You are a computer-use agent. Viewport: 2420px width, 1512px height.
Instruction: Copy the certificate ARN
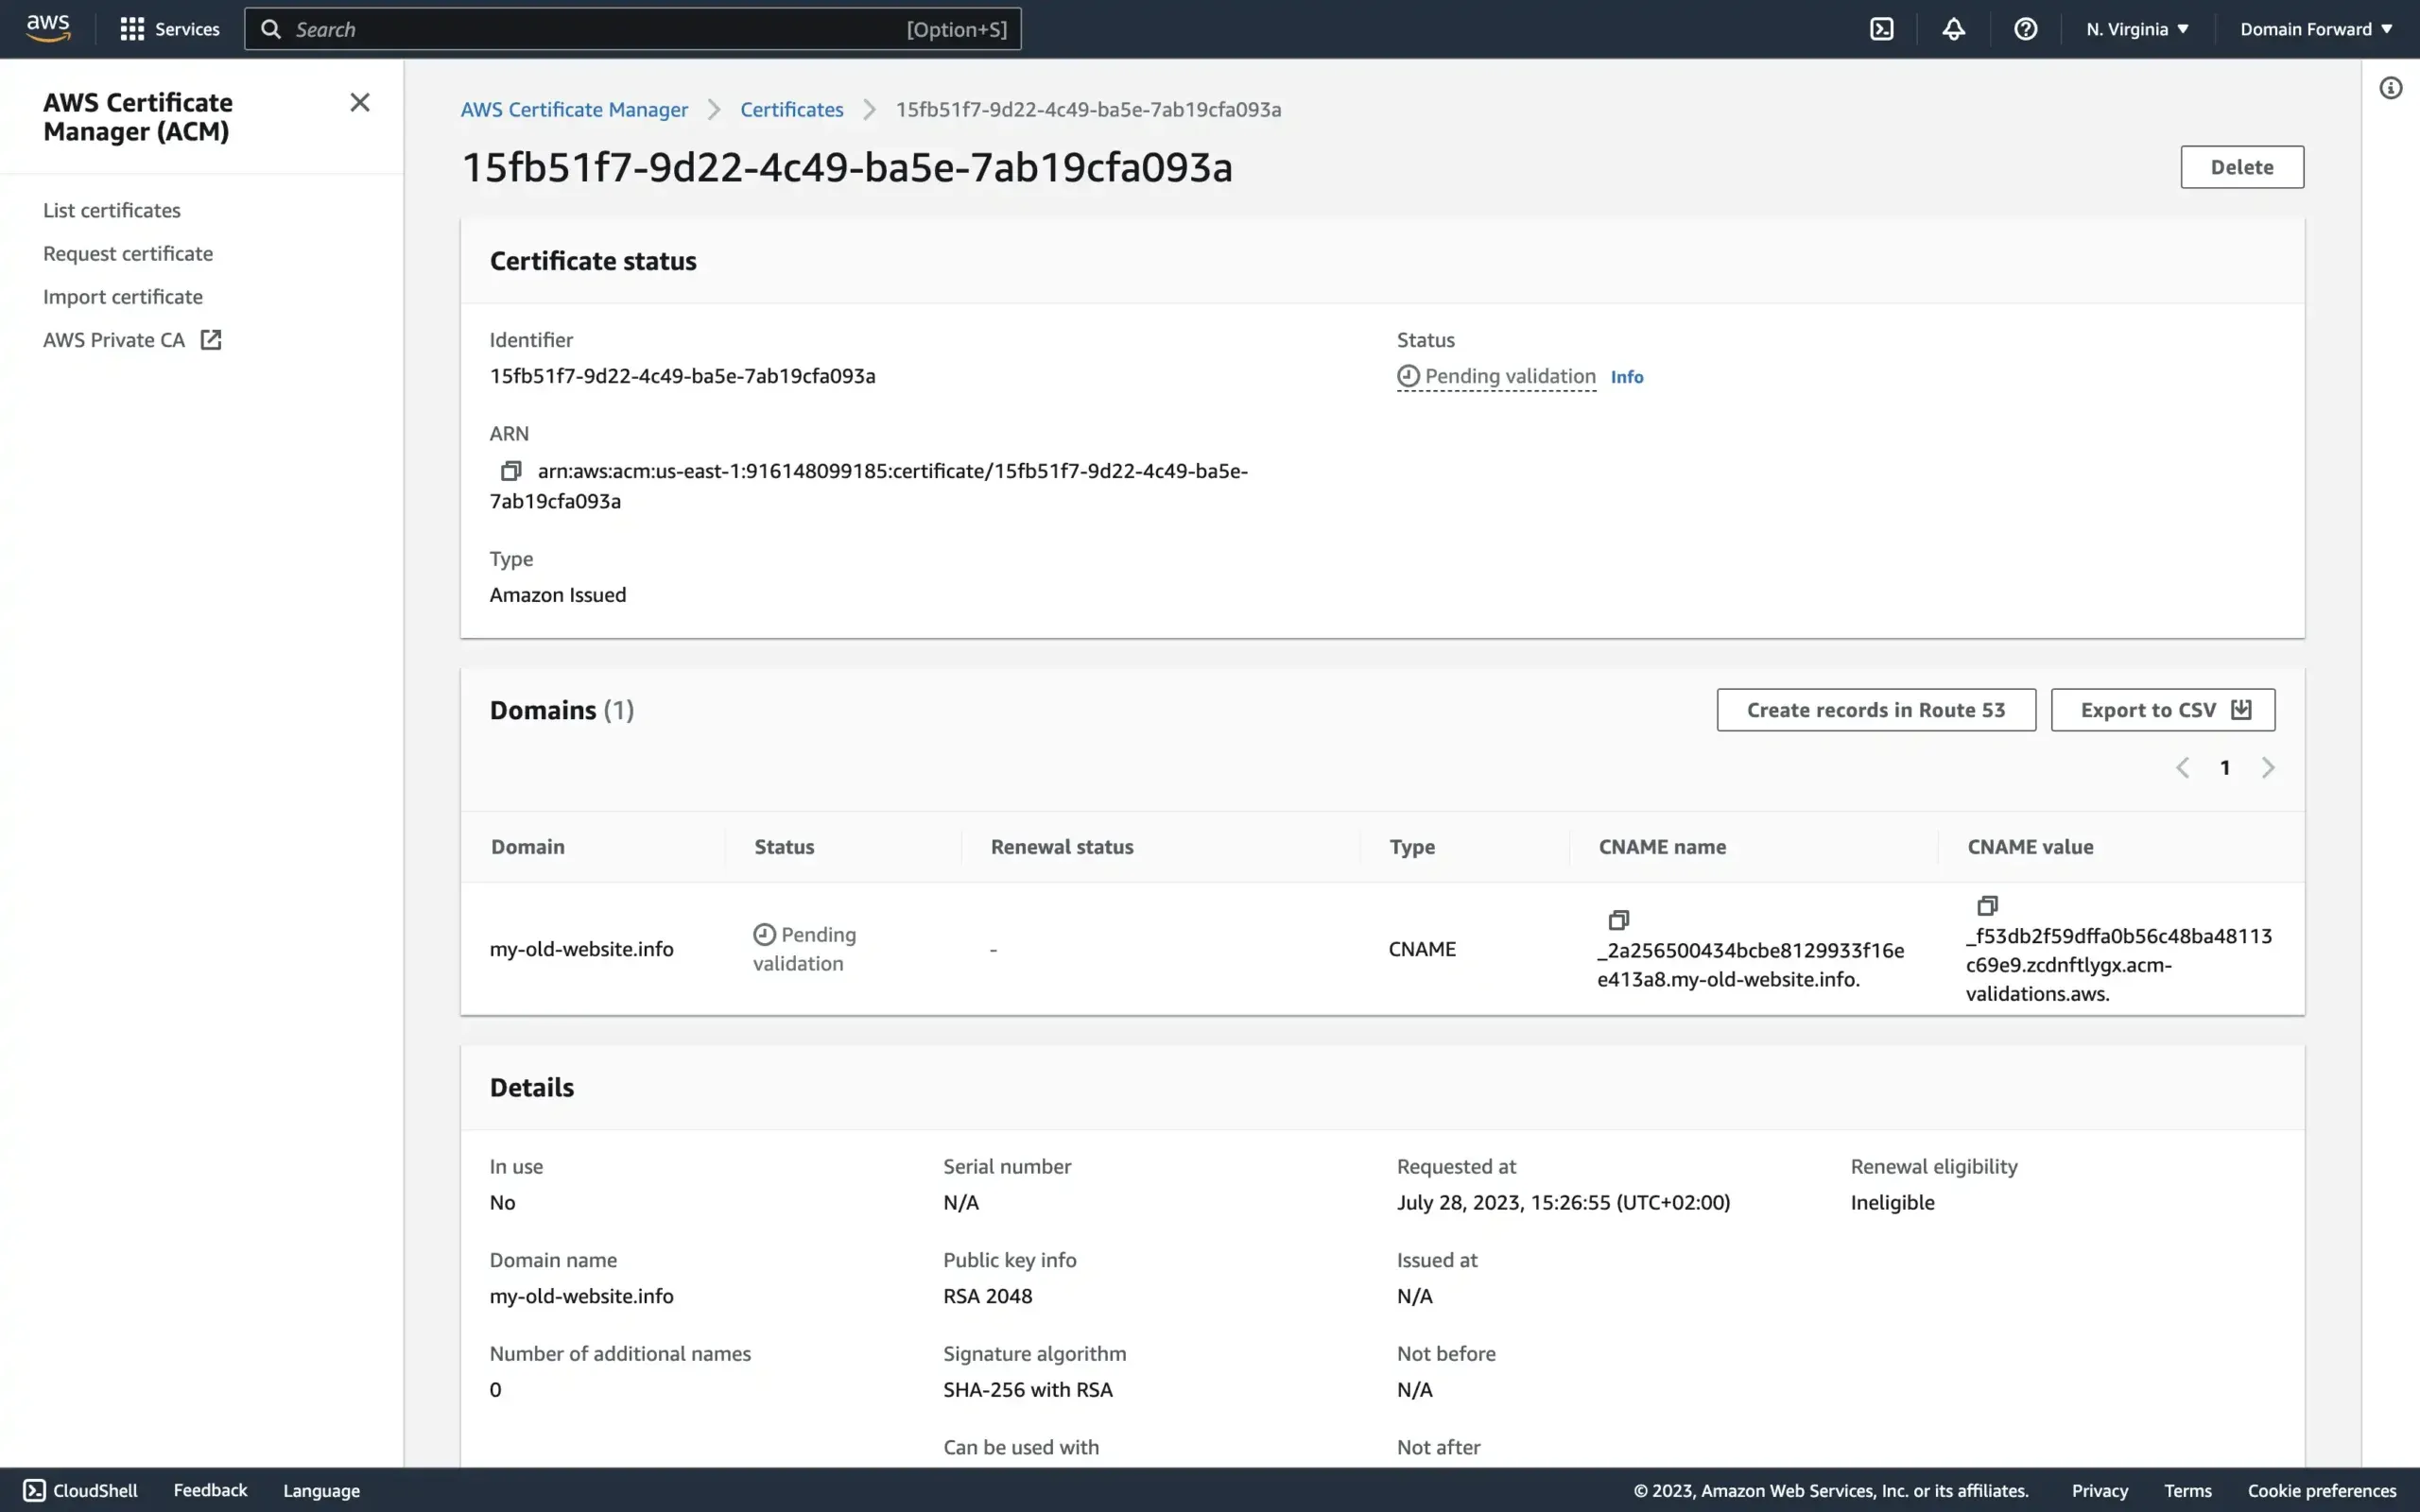pos(511,470)
